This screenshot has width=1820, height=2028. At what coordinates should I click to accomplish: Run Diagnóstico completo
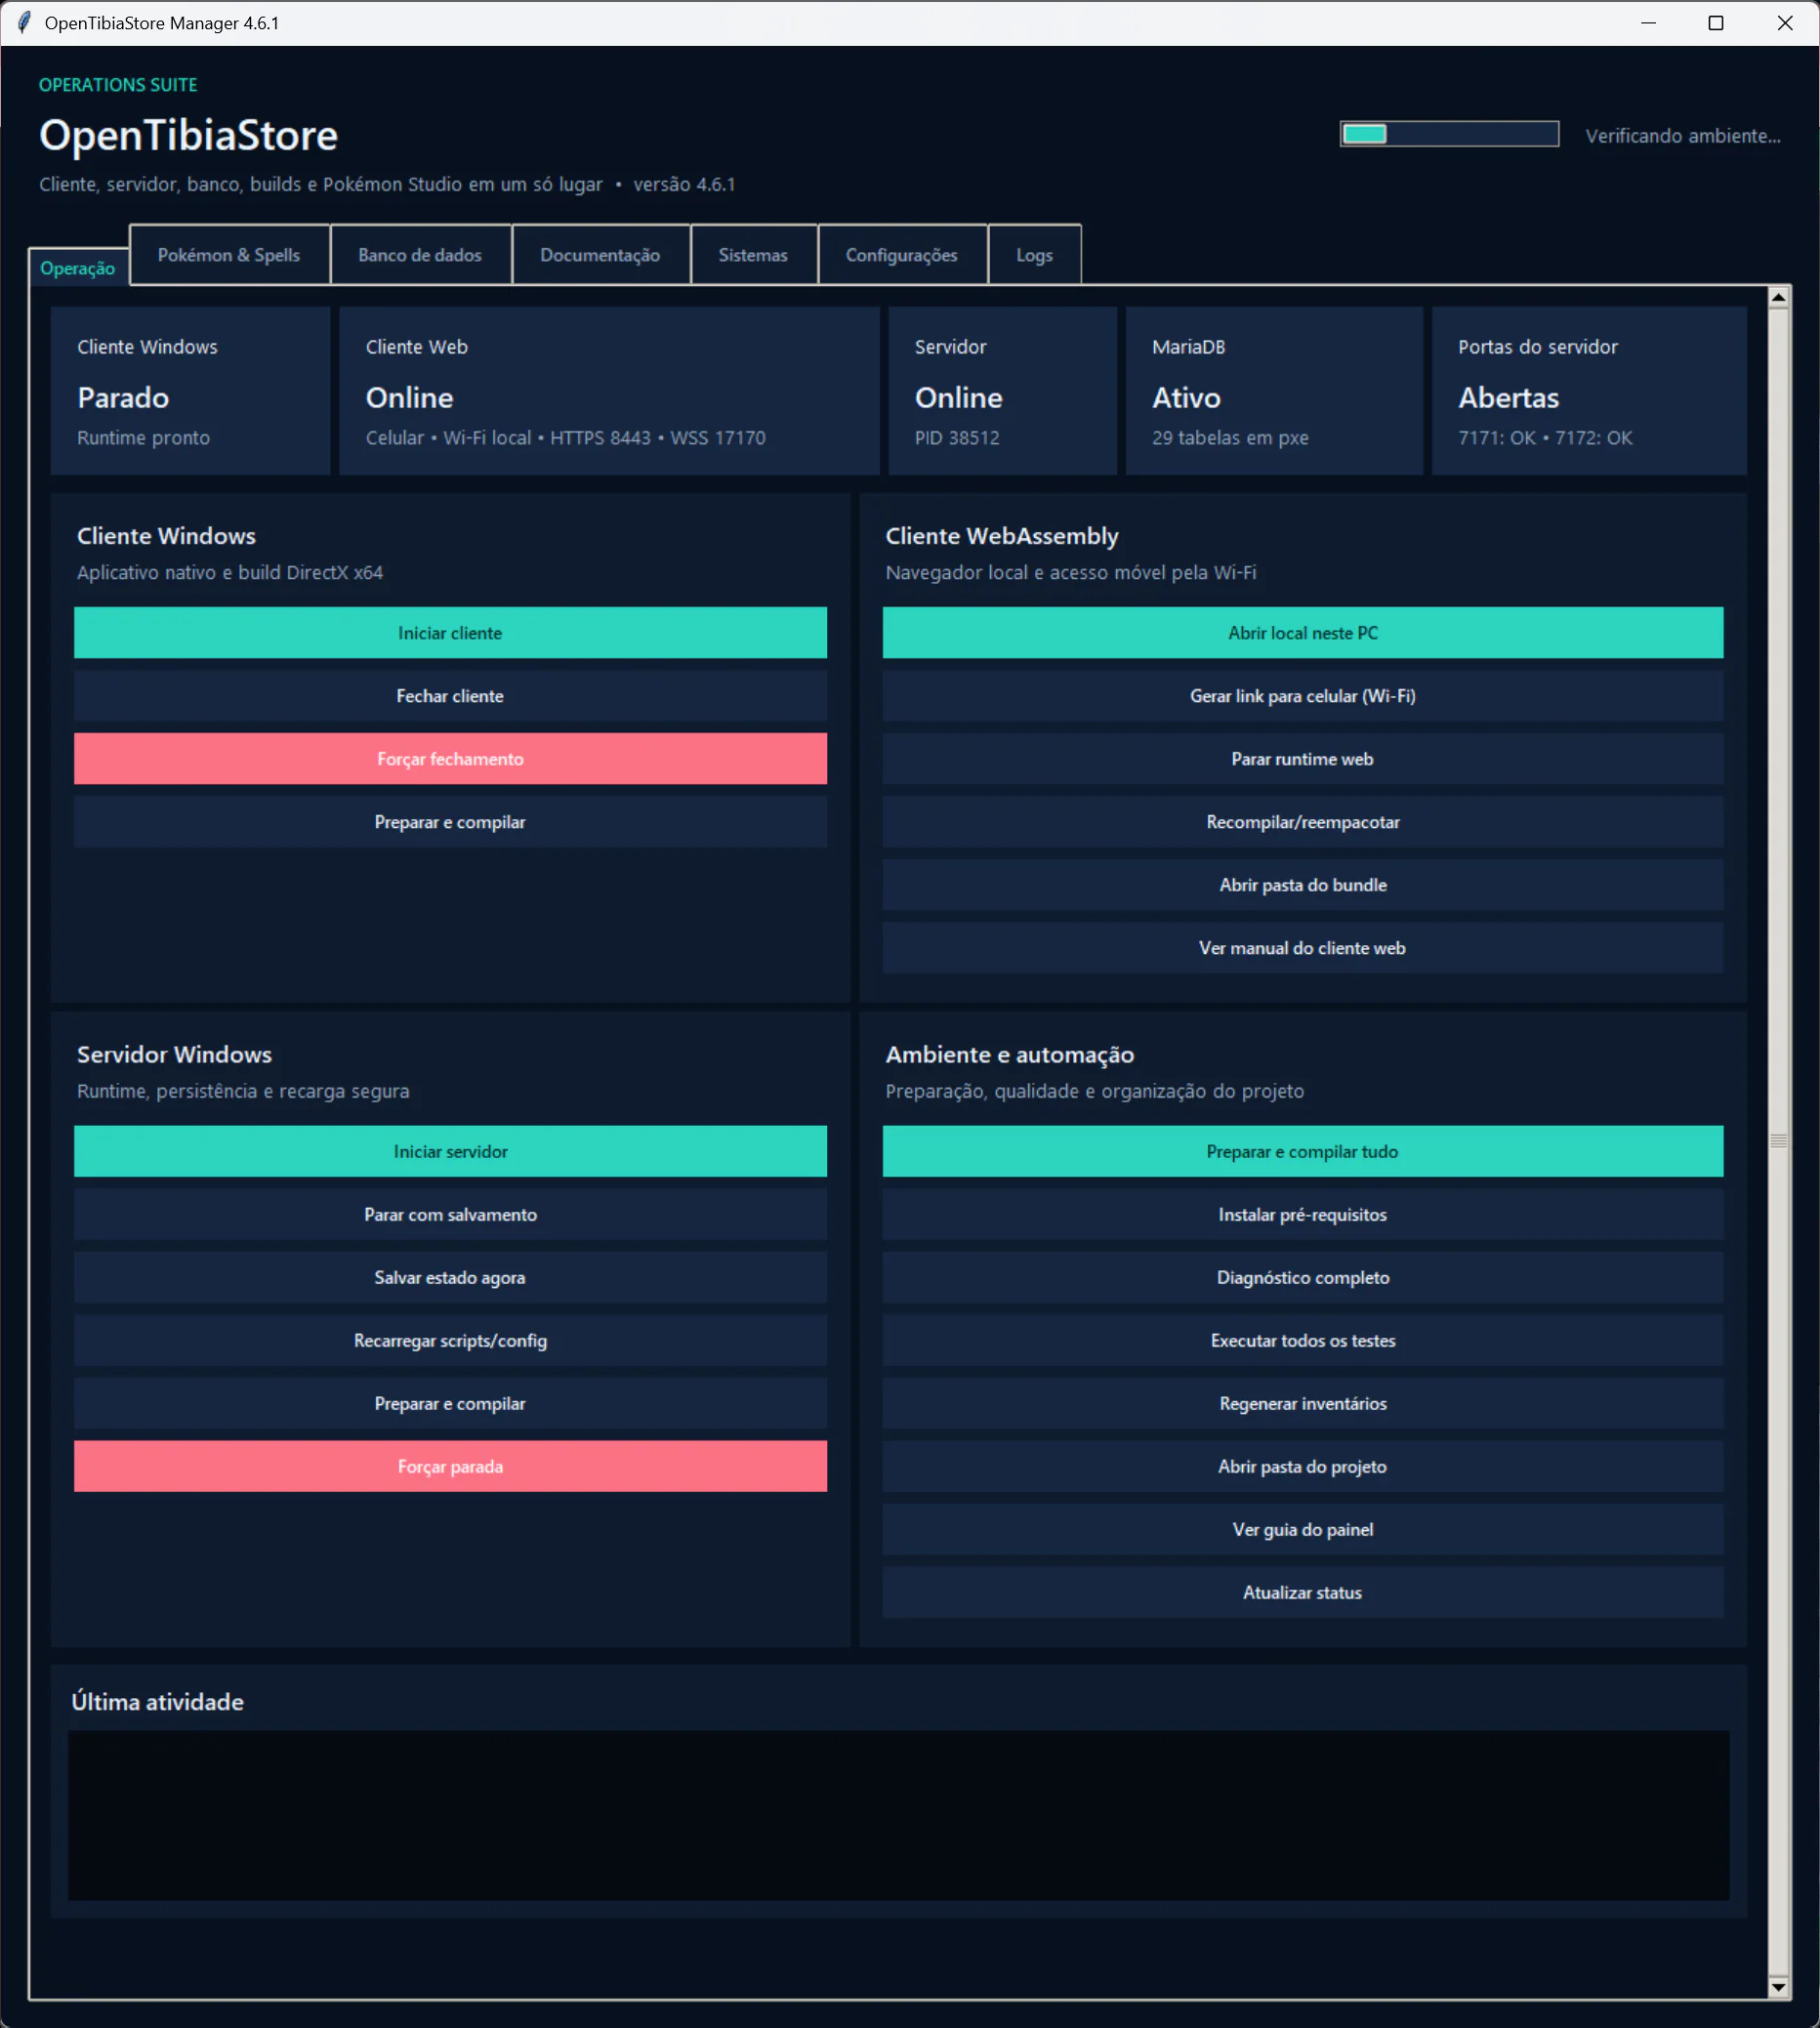[x=1303, y=1278]
